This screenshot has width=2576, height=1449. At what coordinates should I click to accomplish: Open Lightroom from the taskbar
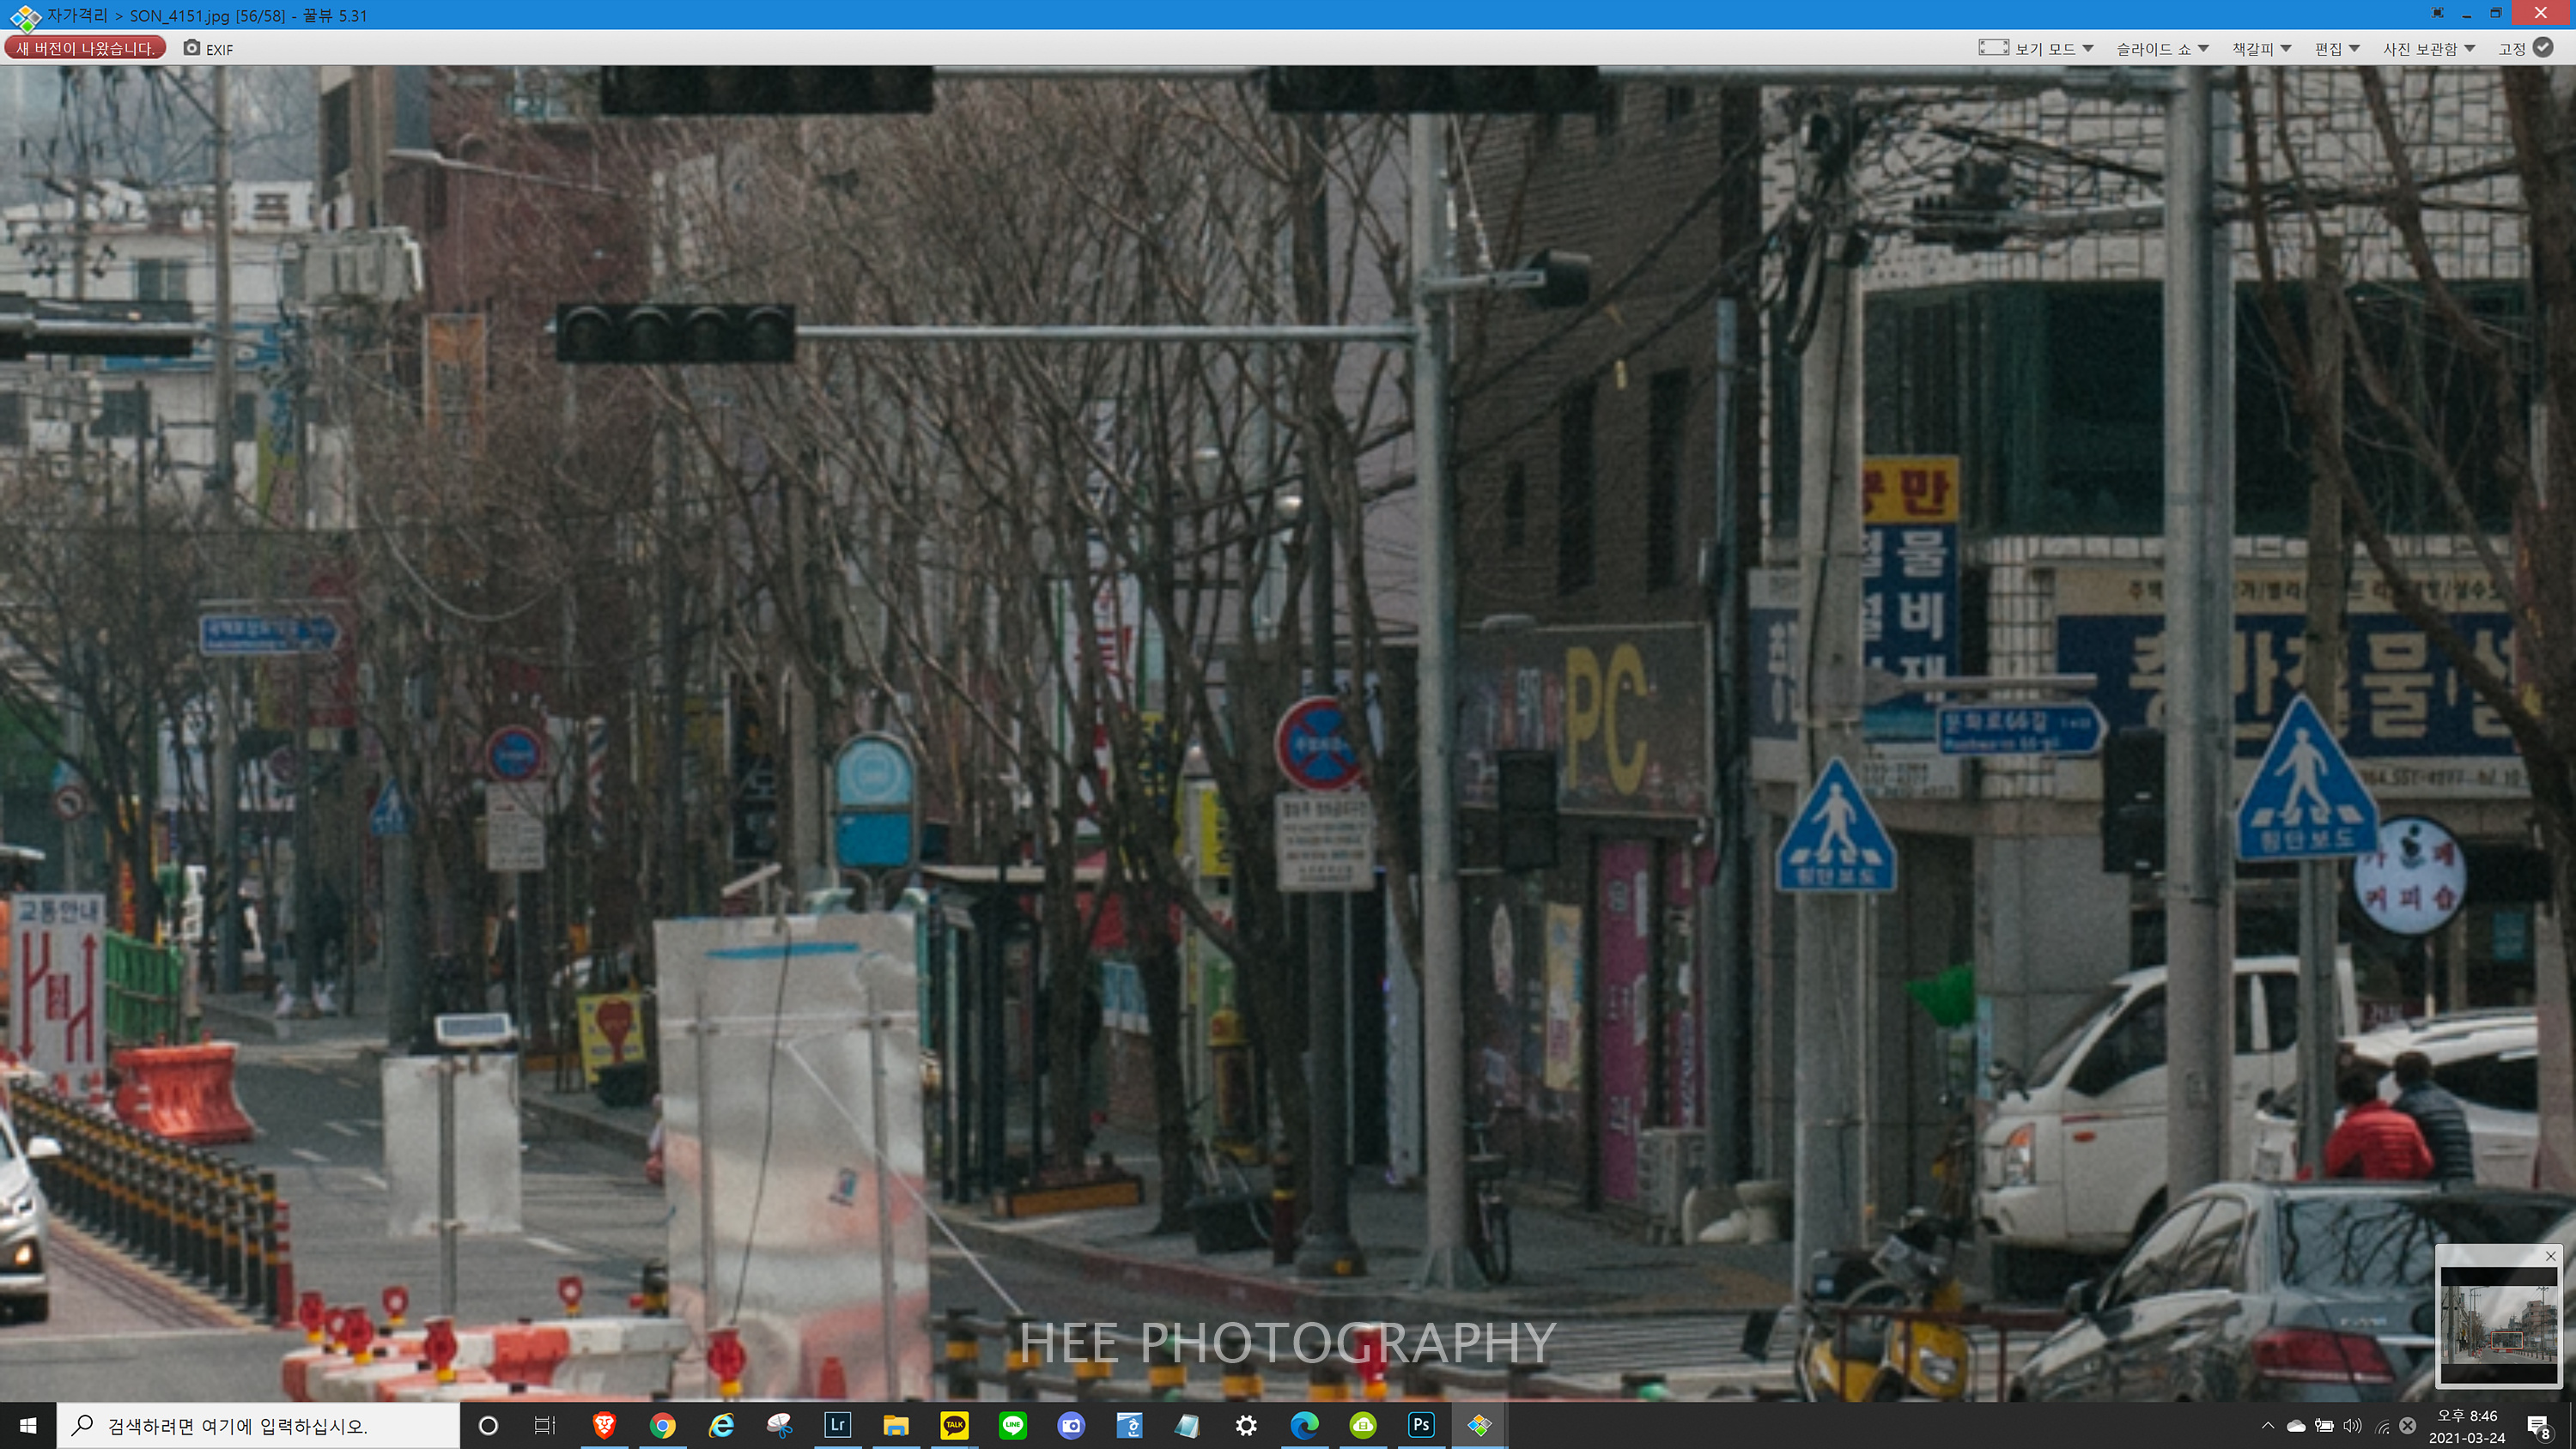point(837,1425)
